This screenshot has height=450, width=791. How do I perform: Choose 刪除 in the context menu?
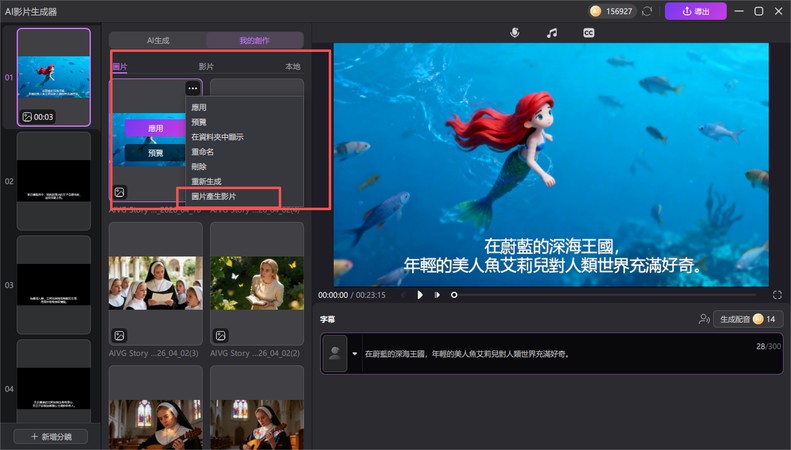(199, 166)
